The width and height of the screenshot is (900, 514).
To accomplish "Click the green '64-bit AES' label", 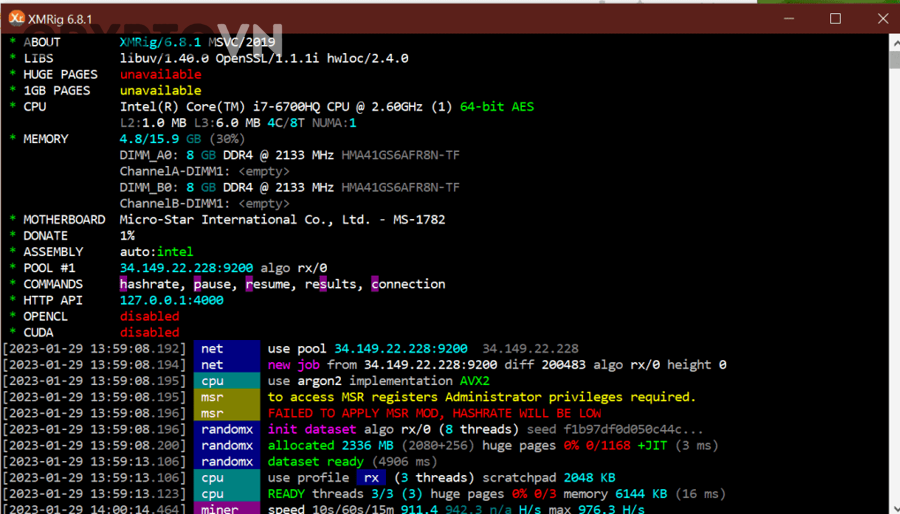I will pos(496,107).
